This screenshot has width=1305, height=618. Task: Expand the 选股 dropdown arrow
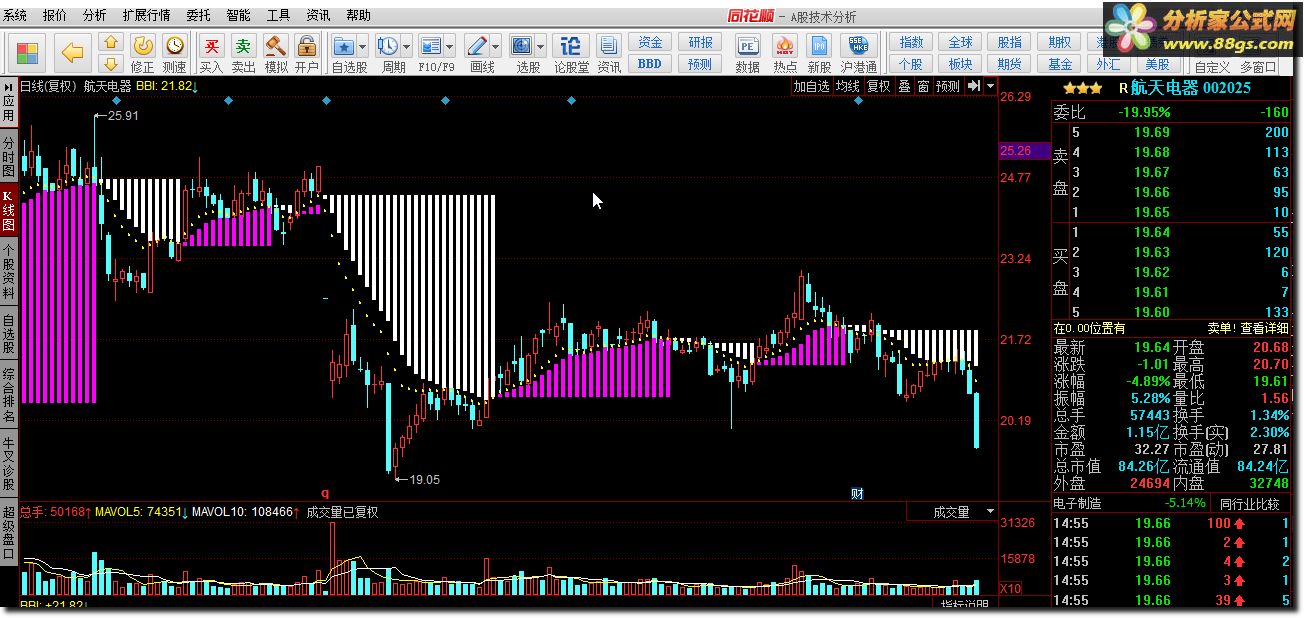(542, 46)
